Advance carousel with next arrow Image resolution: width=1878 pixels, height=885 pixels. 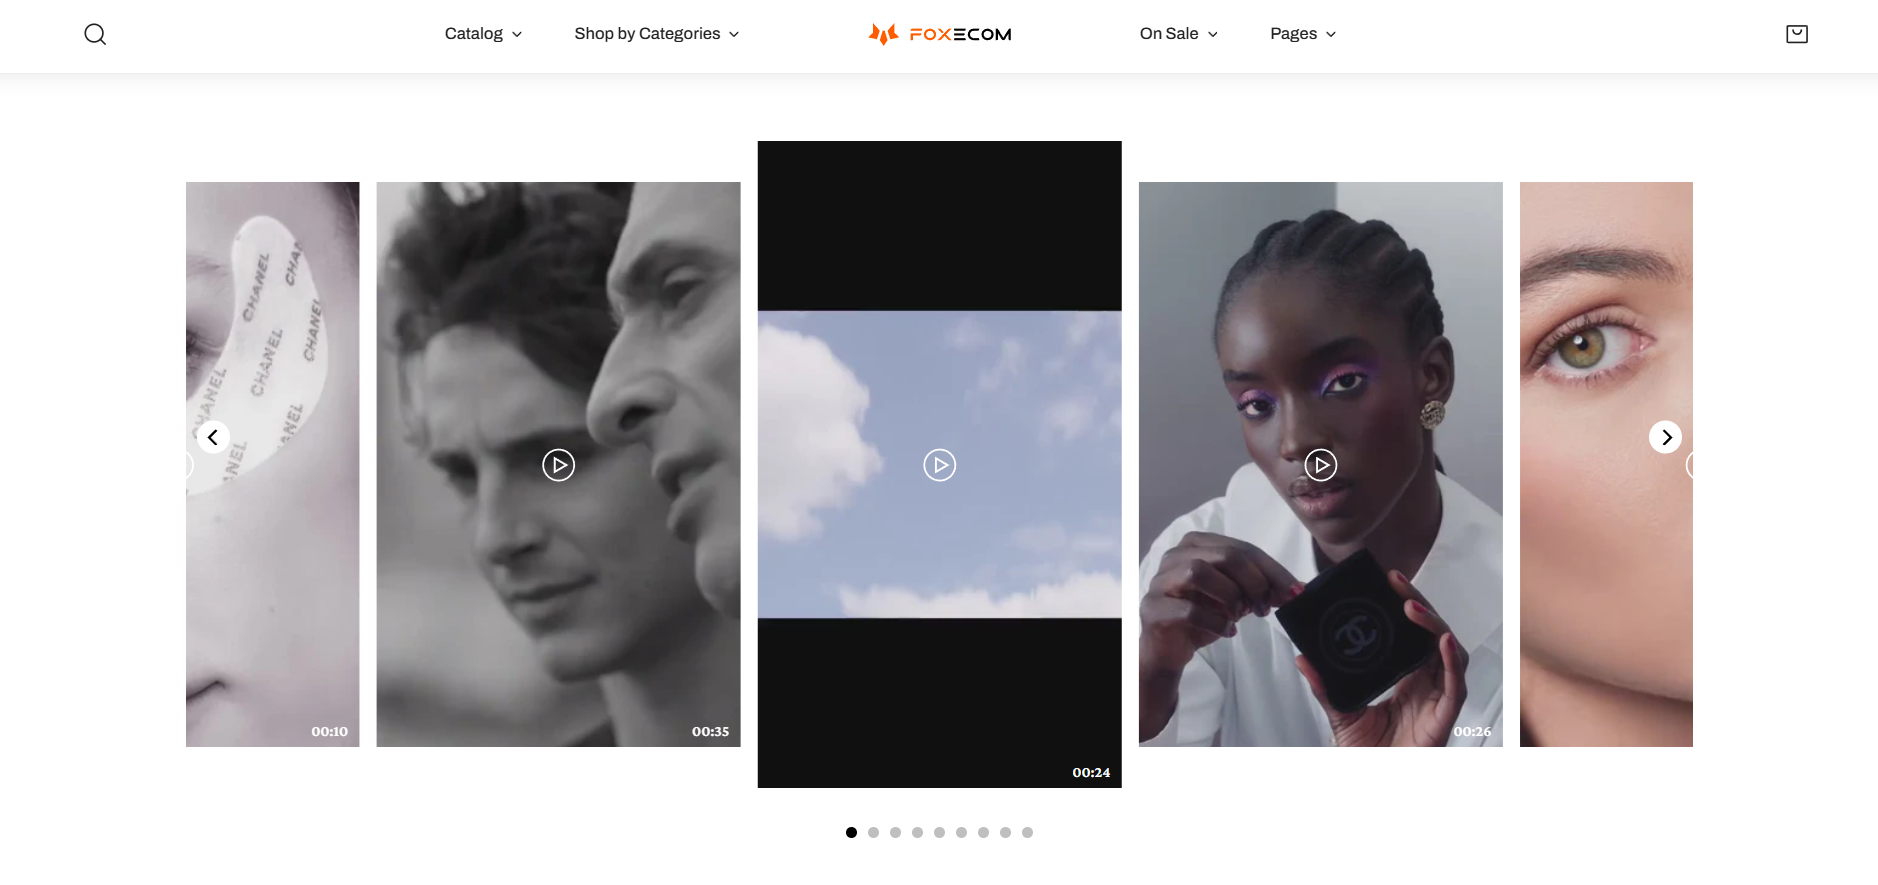coord(1665,437)
